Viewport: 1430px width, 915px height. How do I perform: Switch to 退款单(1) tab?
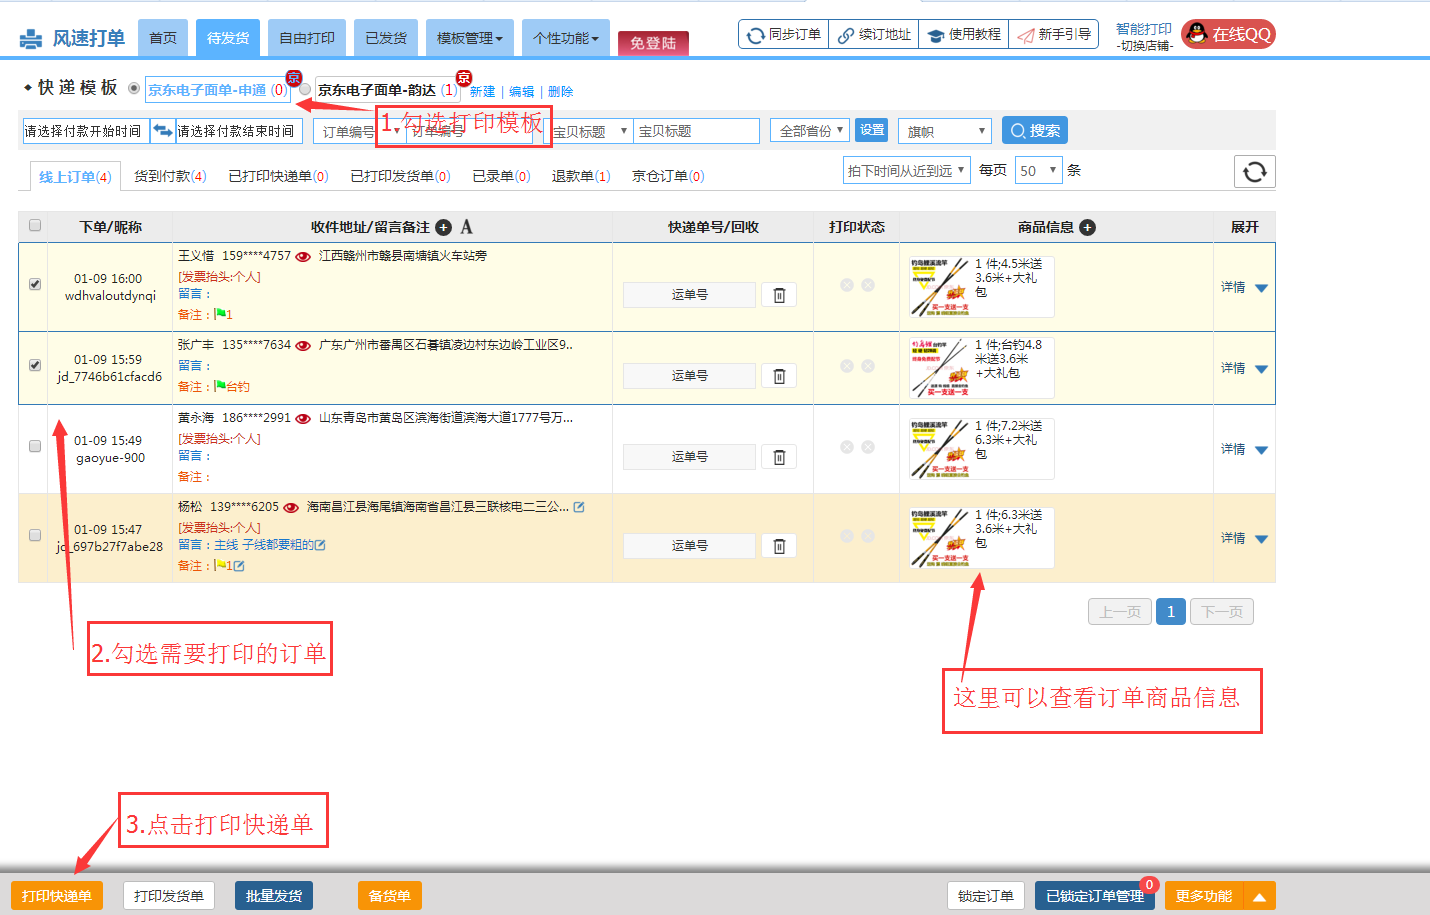[581, 176]
